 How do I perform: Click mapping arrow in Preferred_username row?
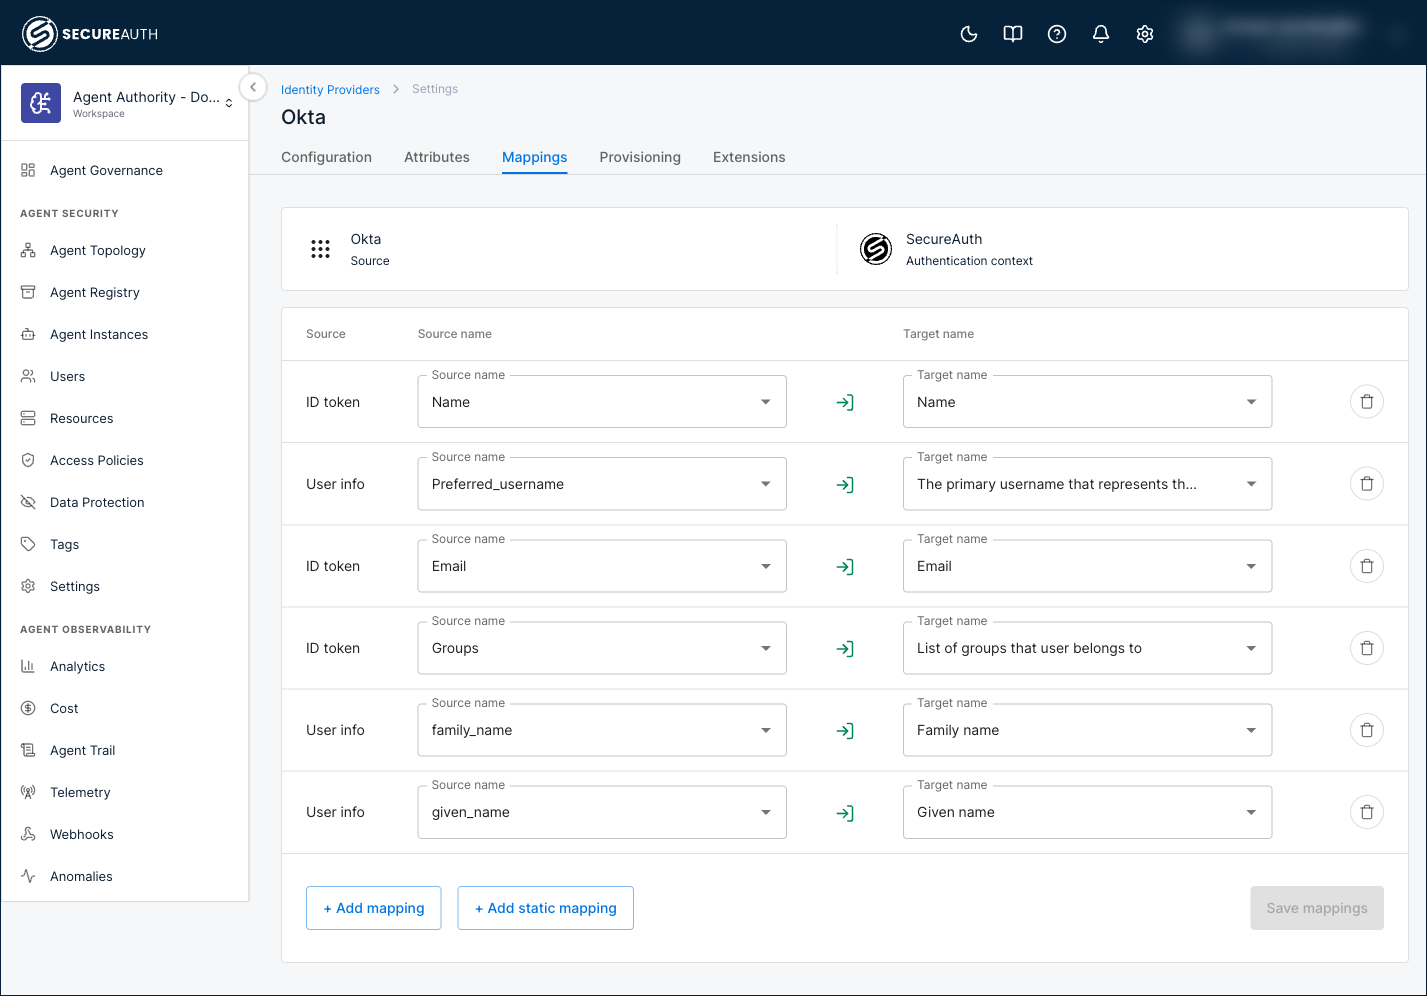pos(845,485)
